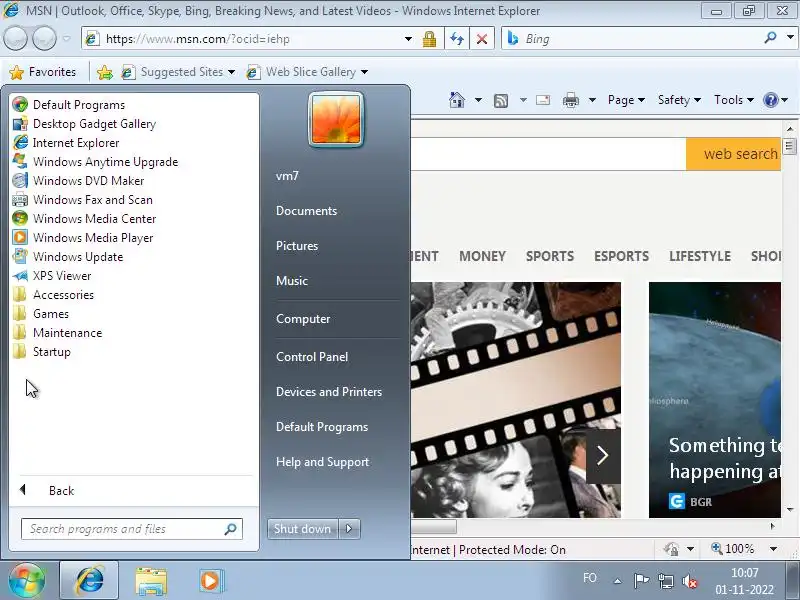Open search provider dropdown arrow
Viewport: 800px width, 600px height.
tap(790, 37)
